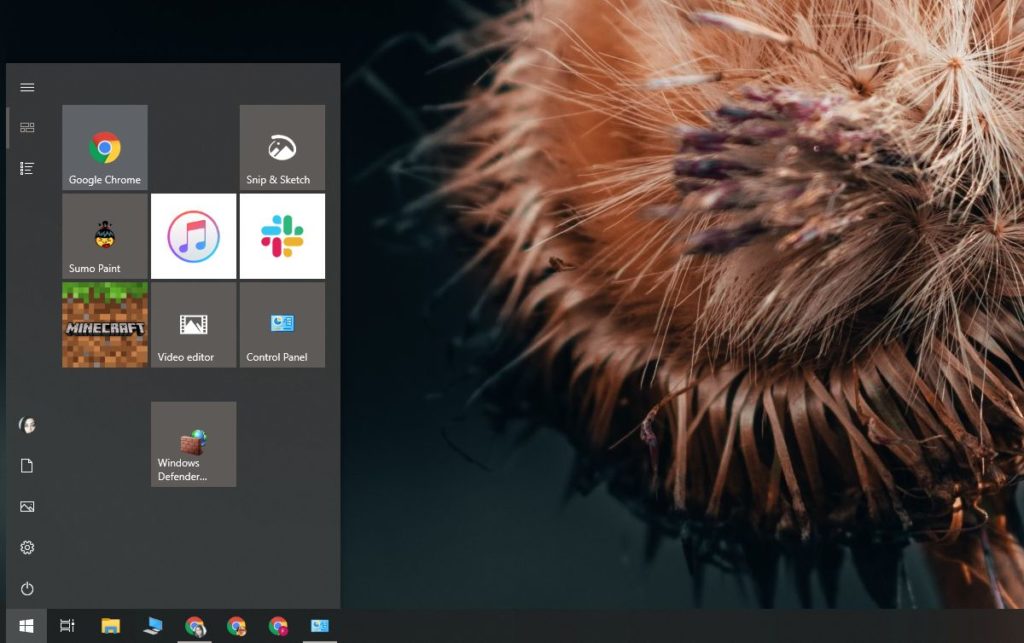Open Settings from the Start menu sidebar
The image size is (1024, 643).
[27, 547]
